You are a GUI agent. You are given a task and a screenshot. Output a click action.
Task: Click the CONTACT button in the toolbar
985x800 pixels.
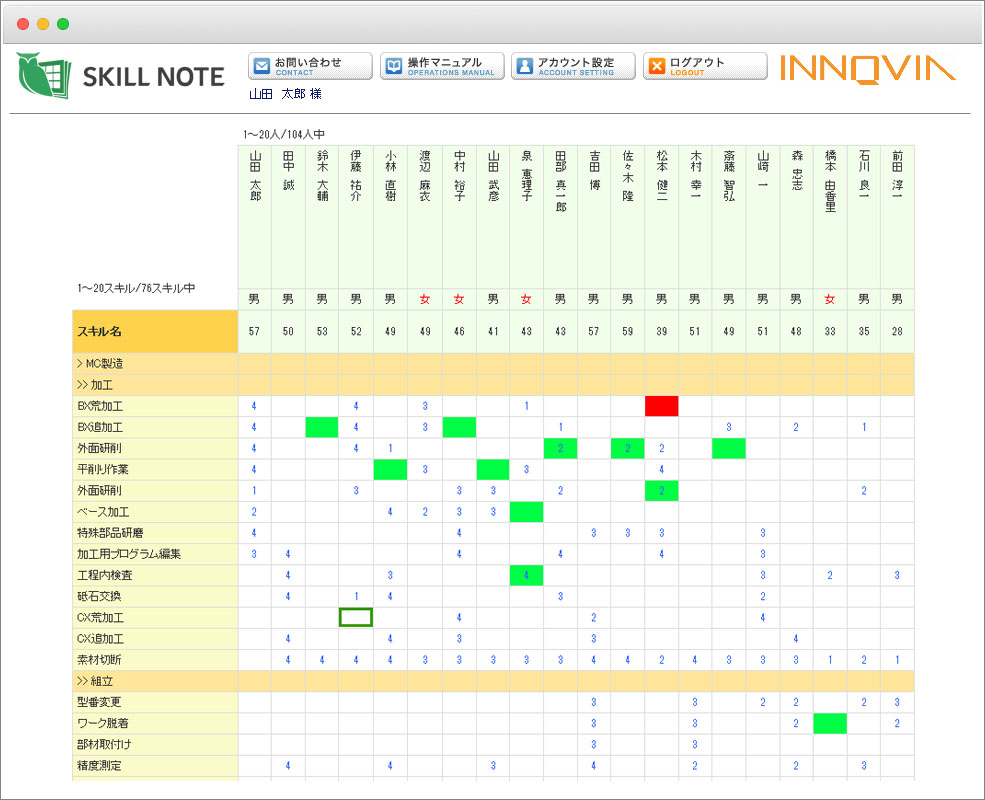[x=309, y=66]
